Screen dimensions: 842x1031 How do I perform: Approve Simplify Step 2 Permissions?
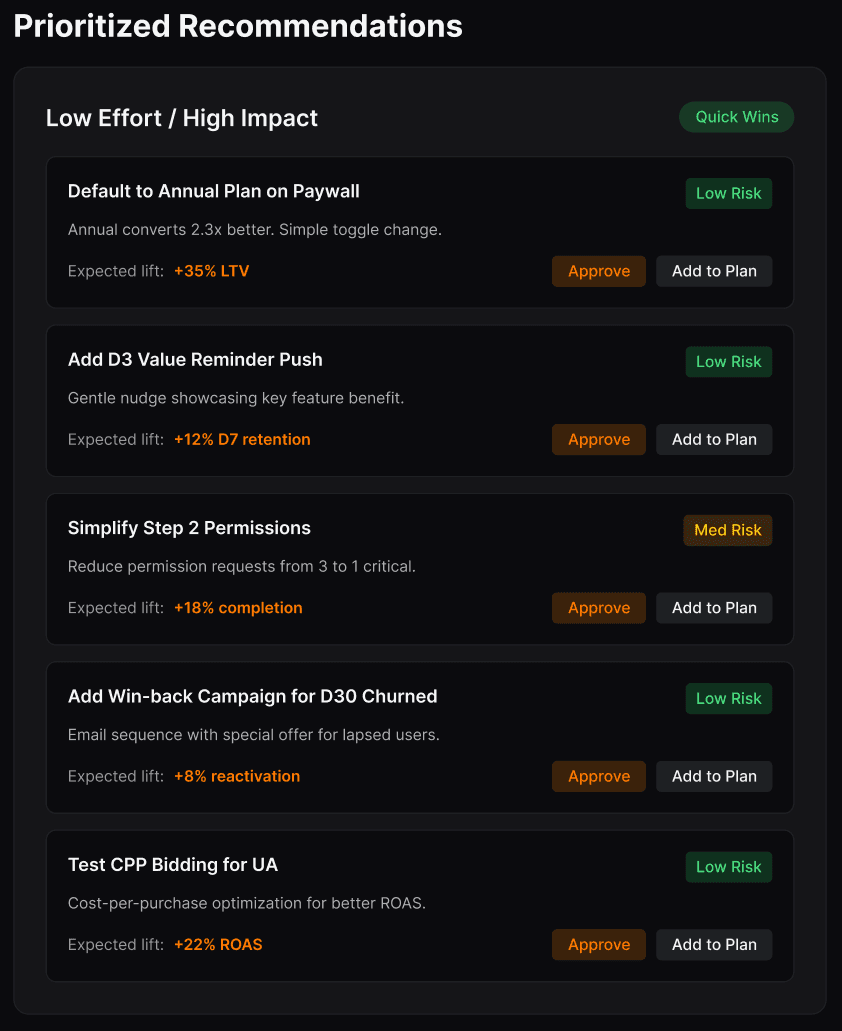click(x=599, y=608)
